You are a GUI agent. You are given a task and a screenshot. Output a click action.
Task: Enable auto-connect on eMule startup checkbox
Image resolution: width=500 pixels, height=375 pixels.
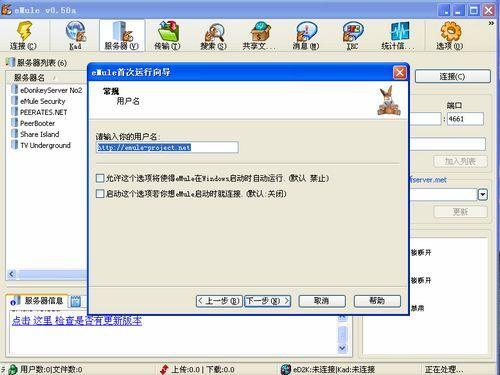pyautogui.click(x=100, y=193)
